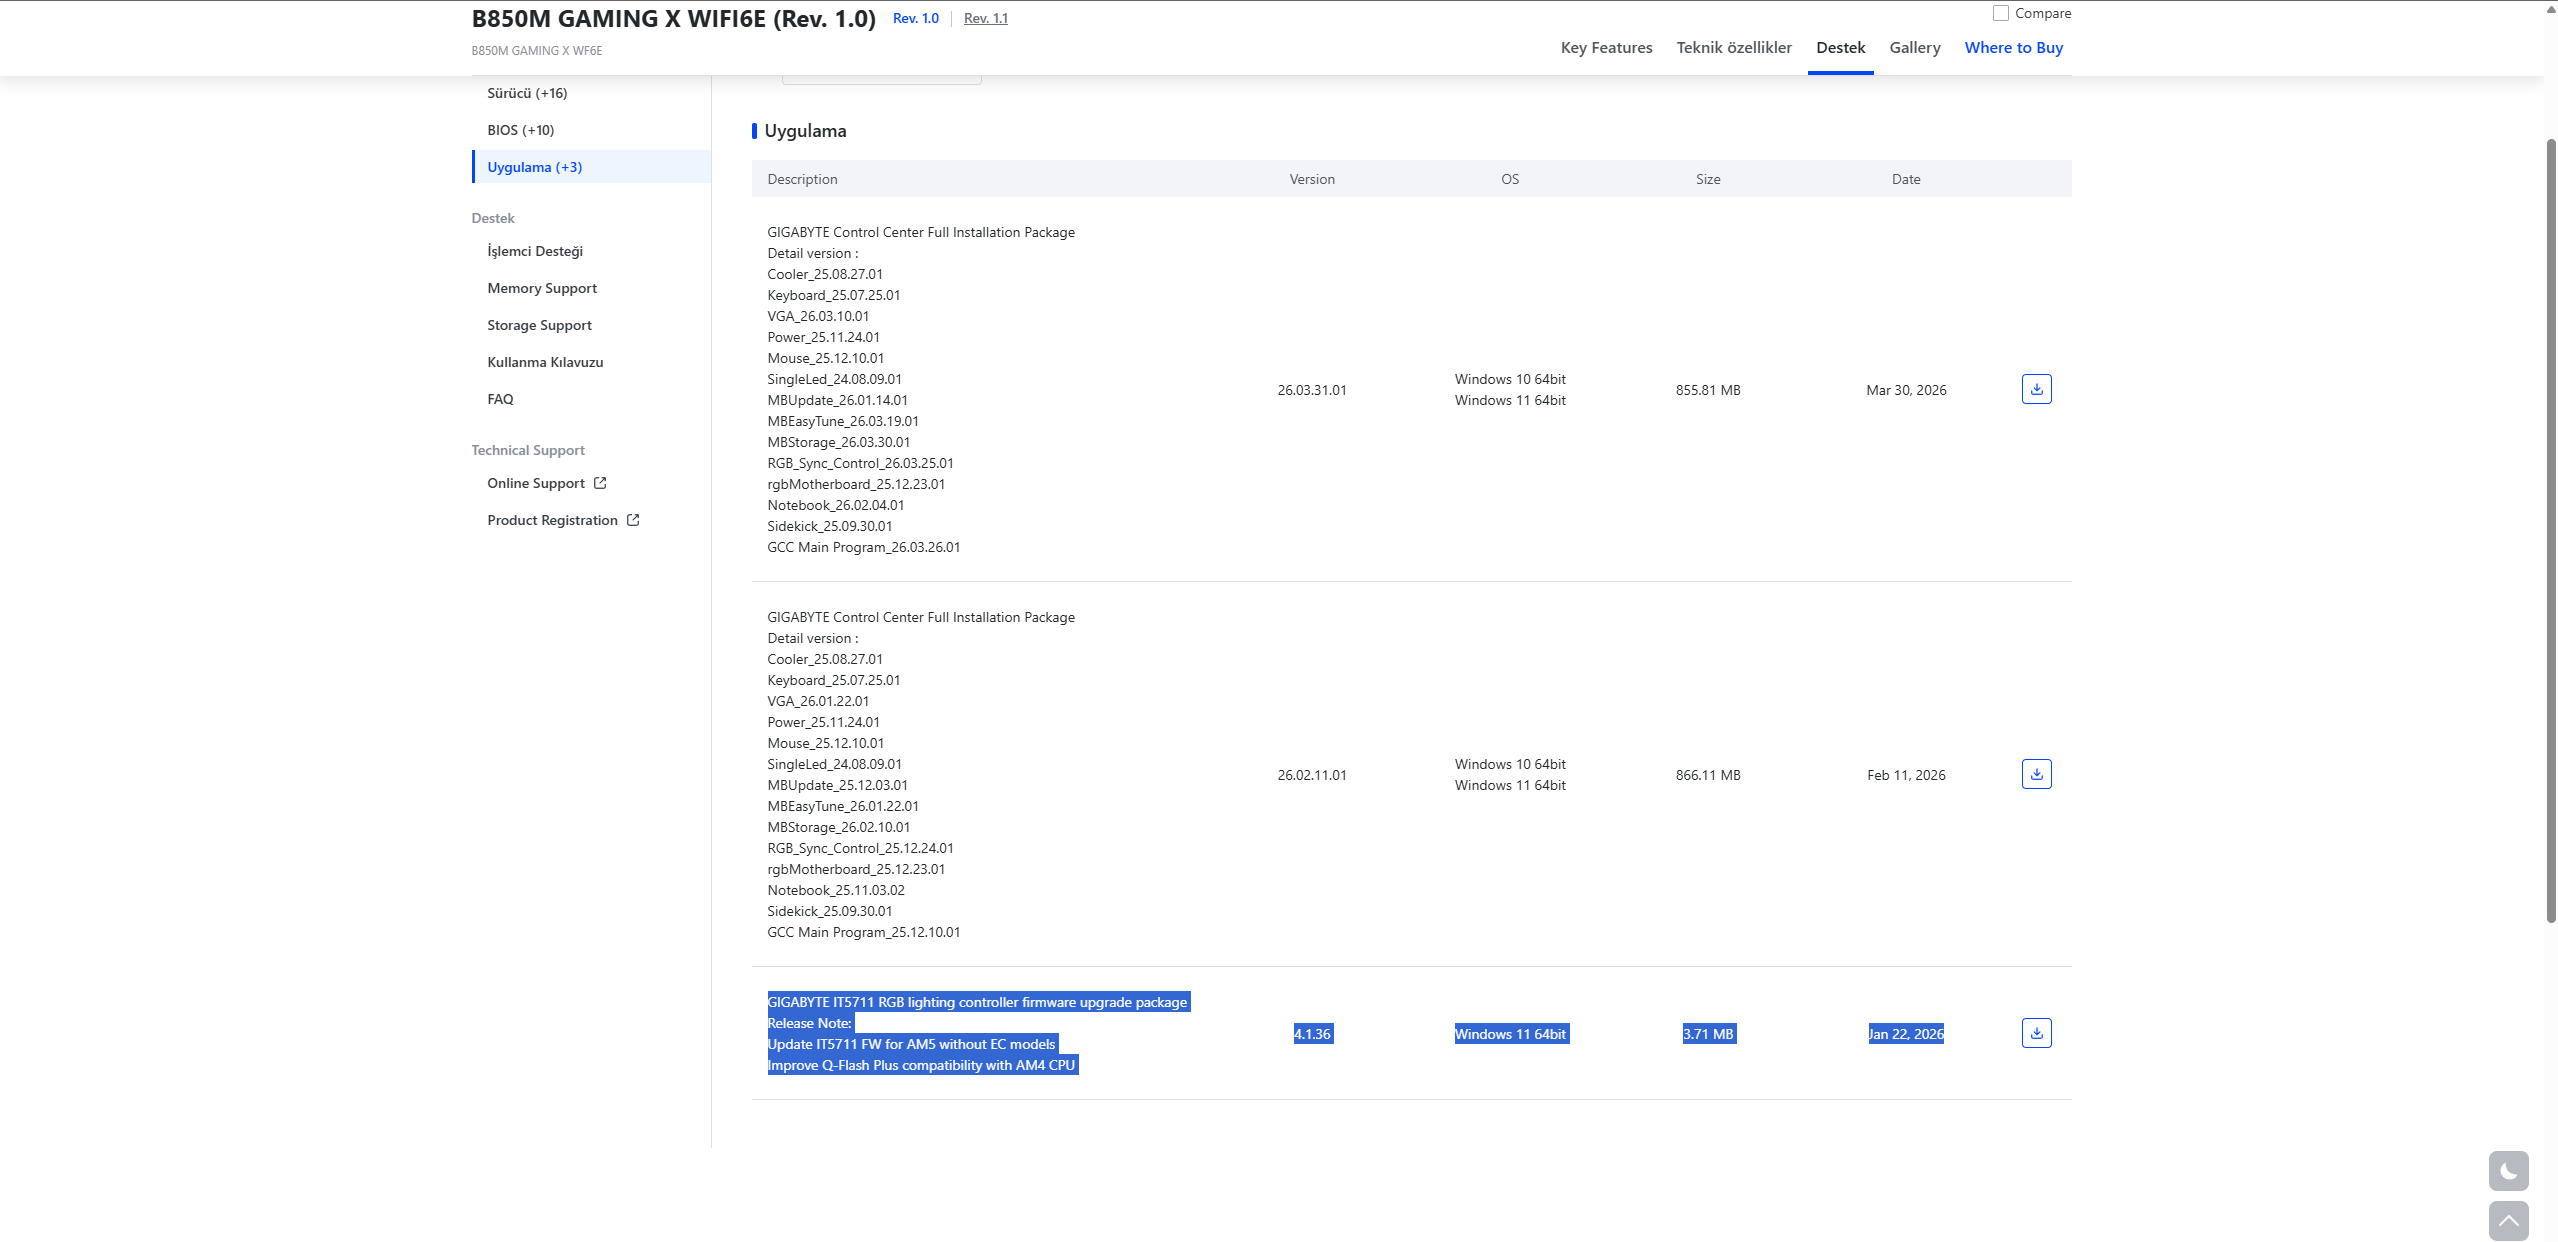This screenshot has height=1242, width=2558.
Task: Click 'Update IT5711 FW for AM5 without EC models'
Action: pos(911,1044)
